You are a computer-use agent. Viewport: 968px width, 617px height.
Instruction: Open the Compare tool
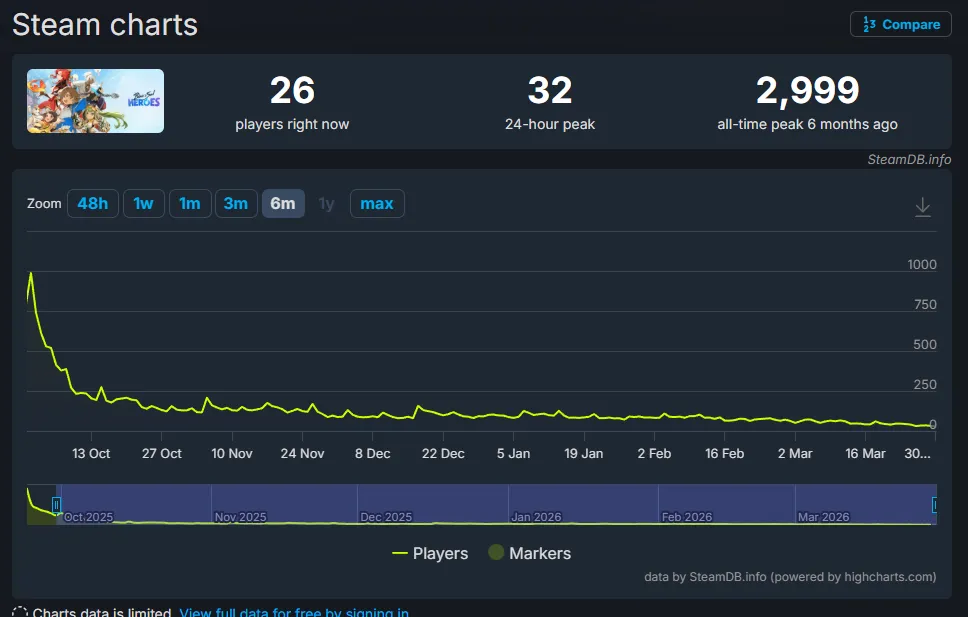899,24
